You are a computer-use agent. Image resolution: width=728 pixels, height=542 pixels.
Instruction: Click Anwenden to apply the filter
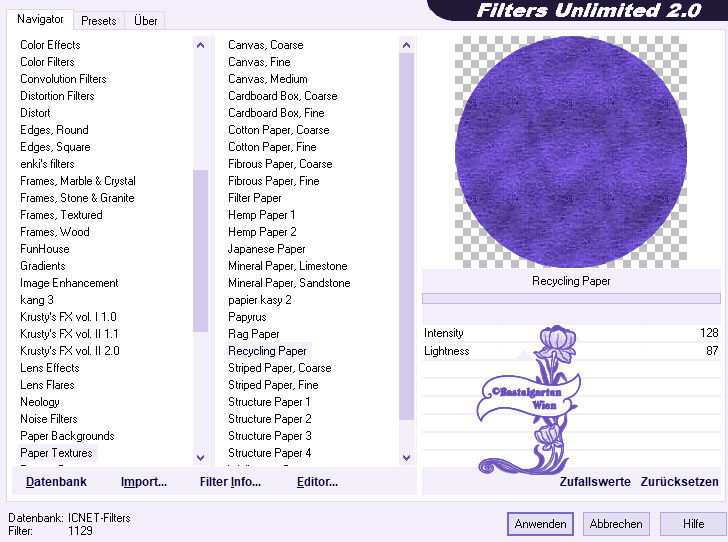tap(540, 524)
